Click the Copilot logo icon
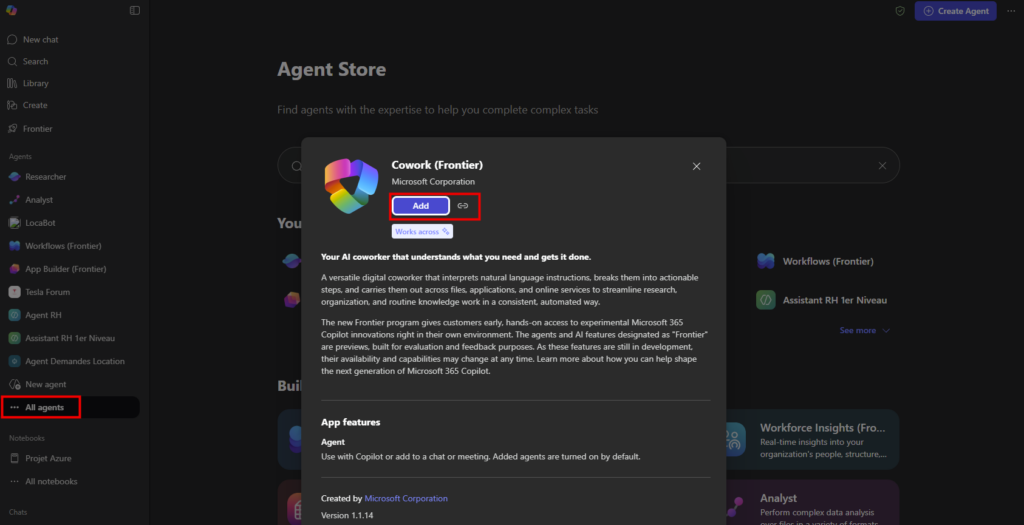Viewport: 1024px width, 525px height. [x=12, y=11]
